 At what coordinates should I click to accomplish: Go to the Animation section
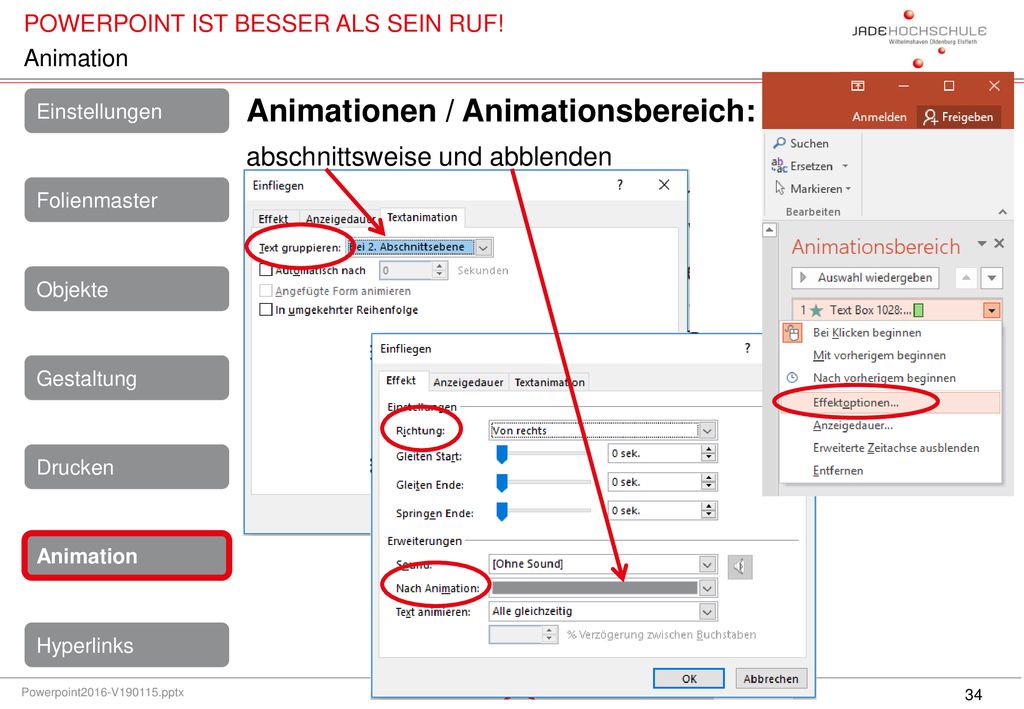coord(127,556)
